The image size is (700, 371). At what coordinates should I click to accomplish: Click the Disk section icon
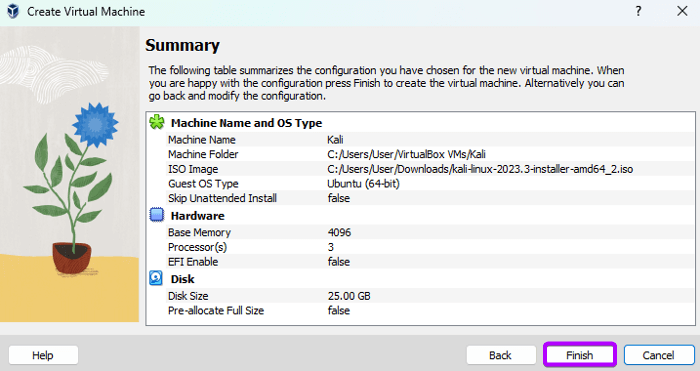156,278
